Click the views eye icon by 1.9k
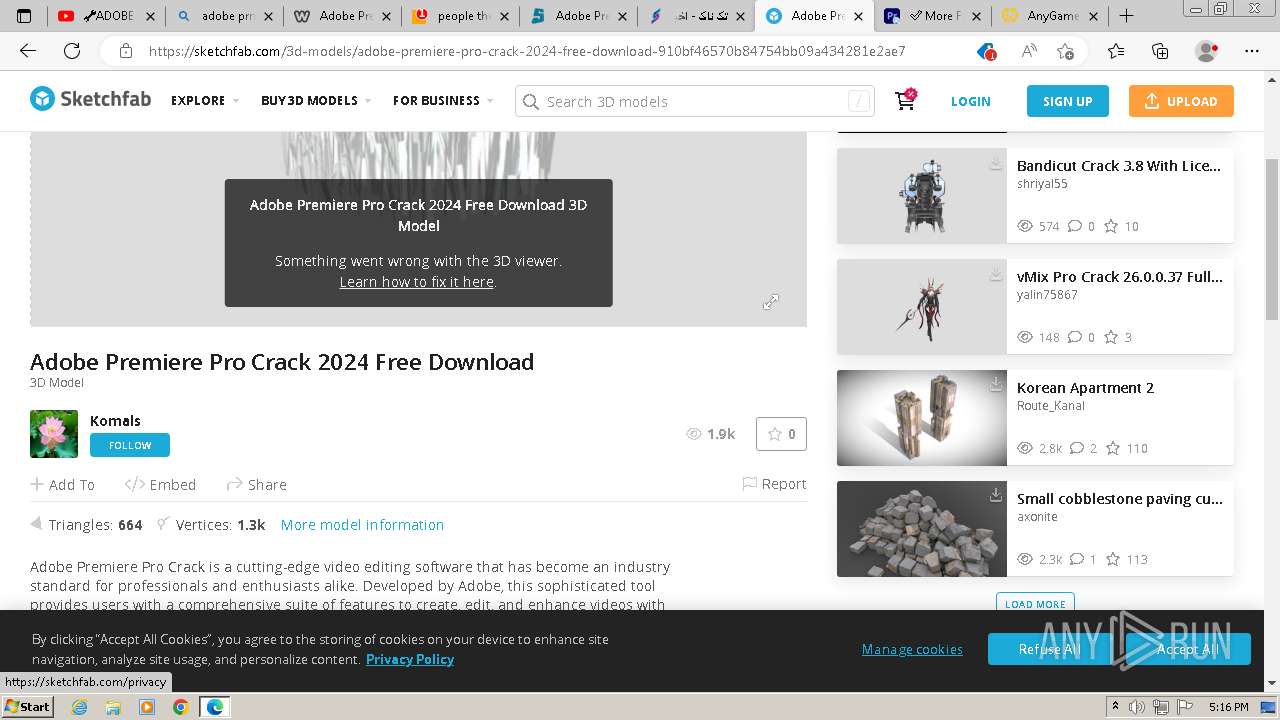Image resolution: width=1280 pixels, height=720 pixels. (x=694, y=434)
